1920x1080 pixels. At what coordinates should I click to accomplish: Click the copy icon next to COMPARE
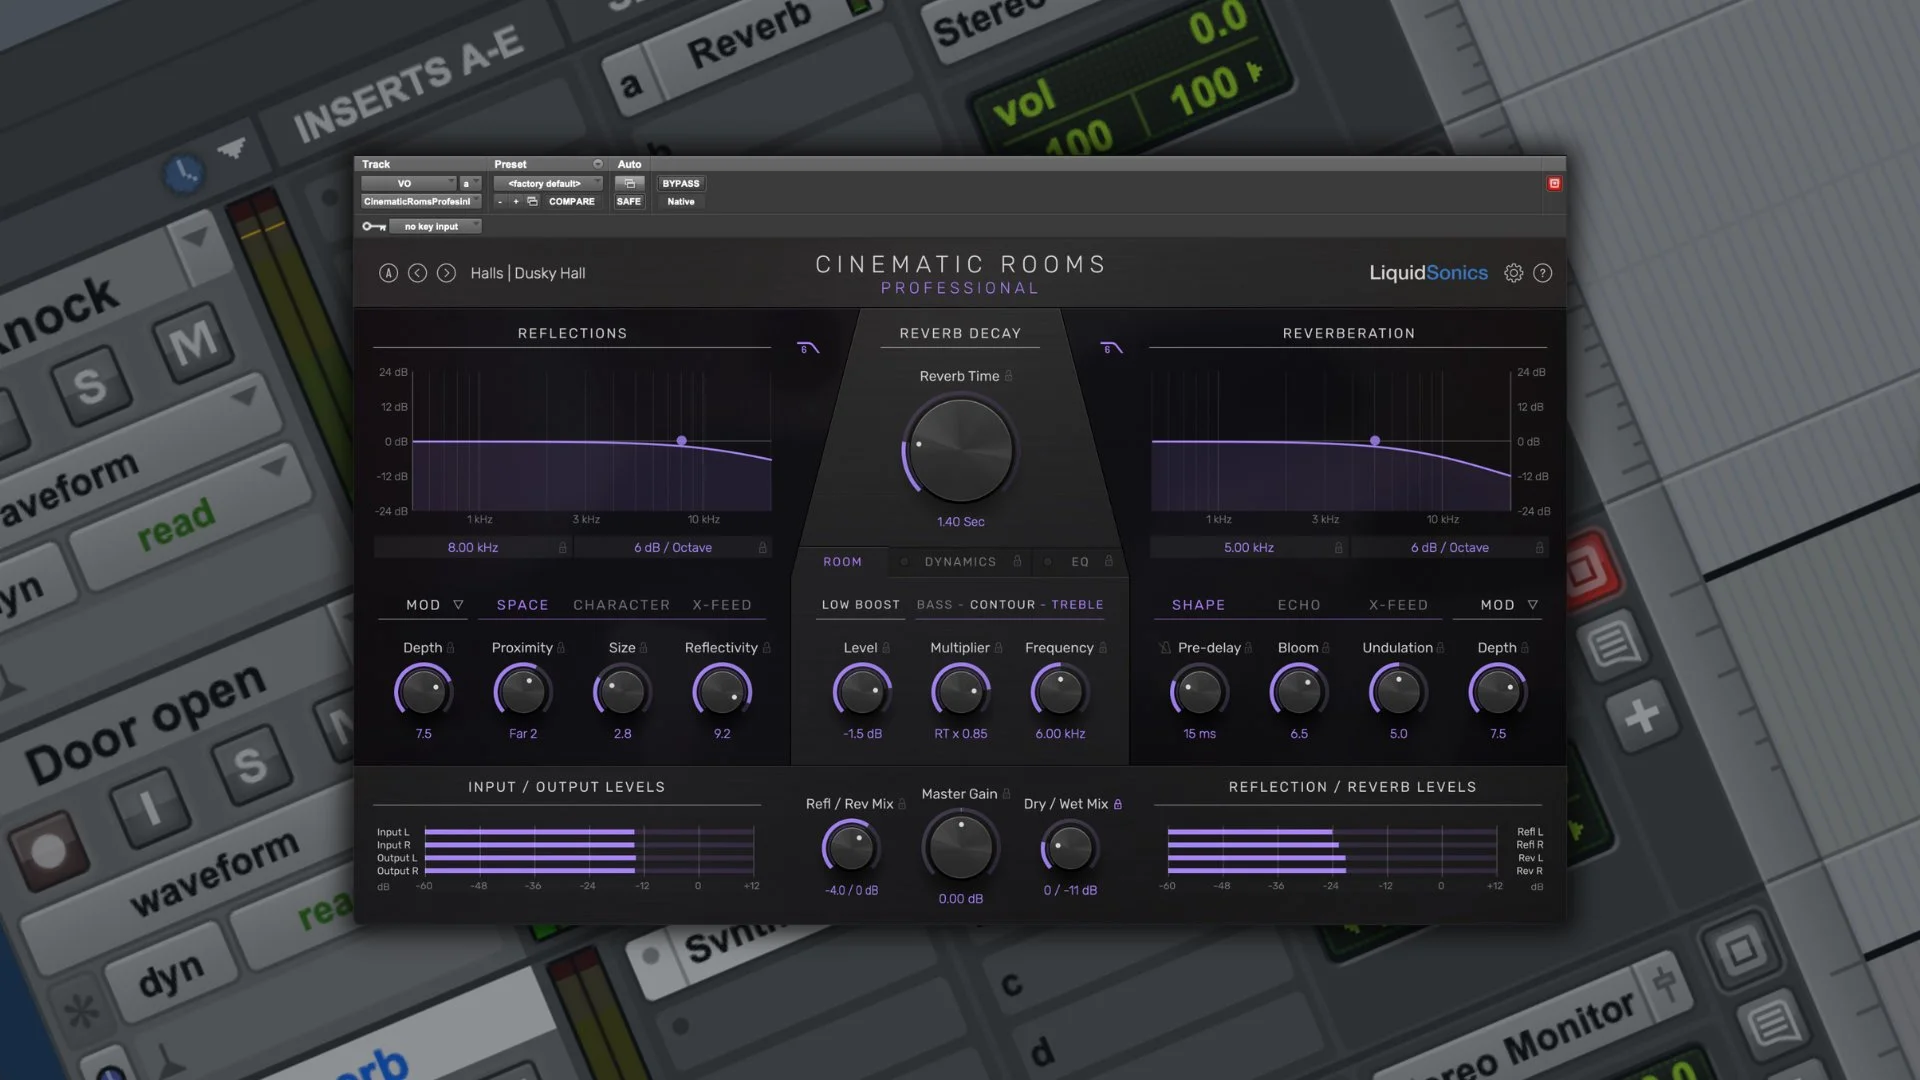click(x=531, y=201)
